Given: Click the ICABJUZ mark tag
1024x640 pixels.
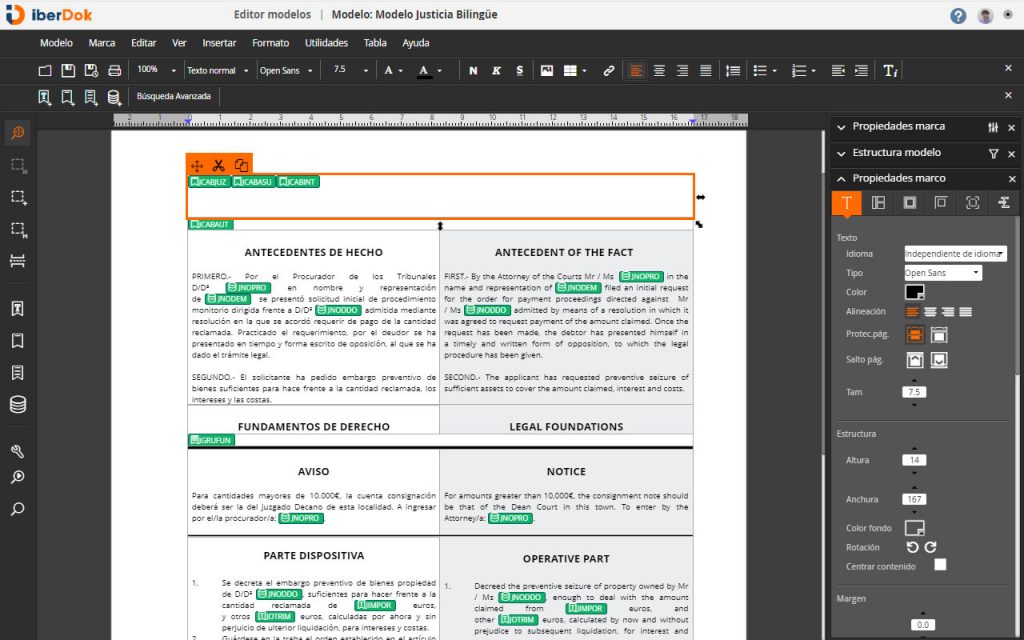Looking at the screenshot, I should click(x=210, y=182).
